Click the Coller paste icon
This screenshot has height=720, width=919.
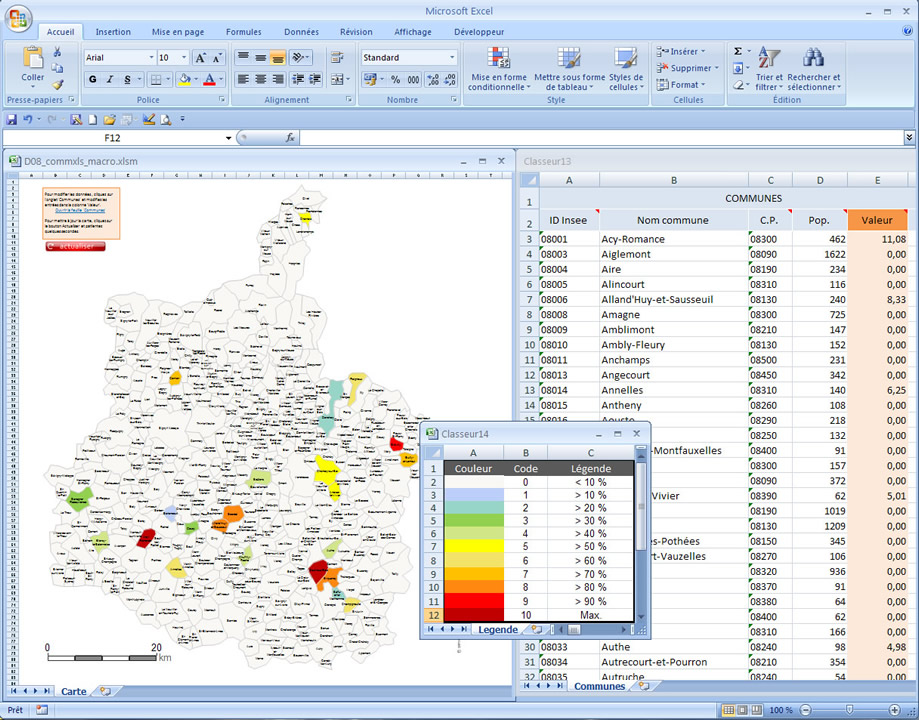pos(33,59)
